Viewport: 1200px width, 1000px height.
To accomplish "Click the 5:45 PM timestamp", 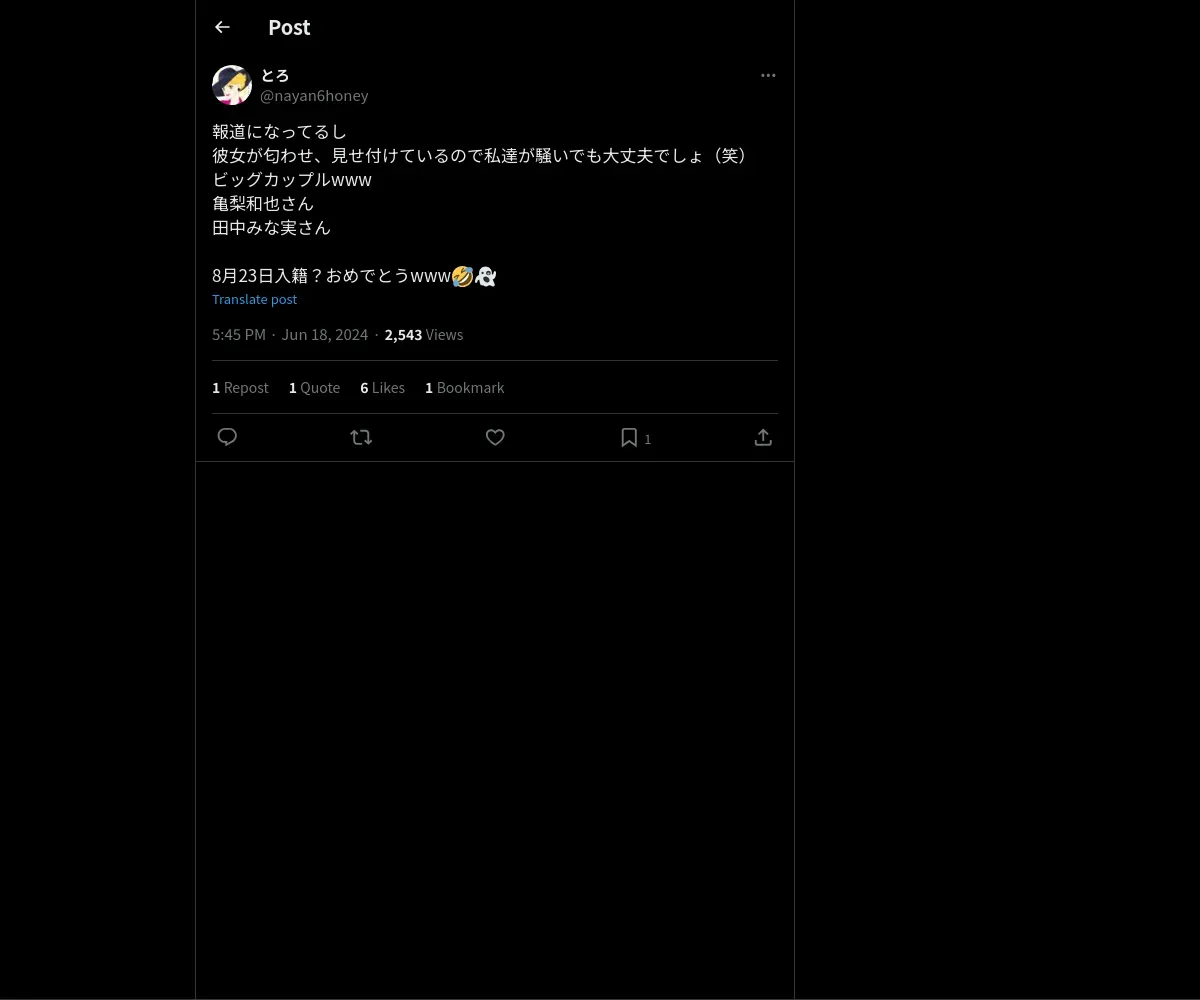I will pyautogui.click(x=239, y=334).
